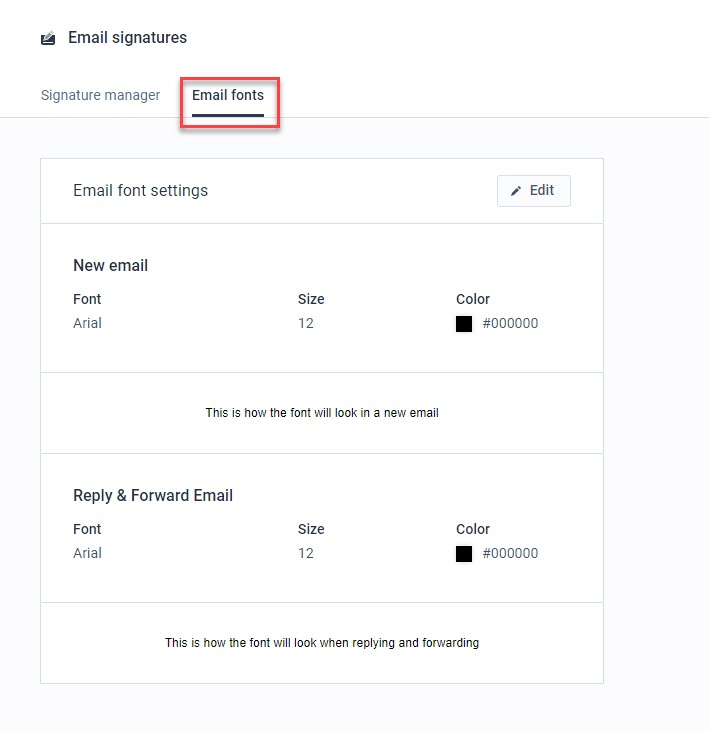
Task: Click #000000 color code under New email
Action: [510, 323]
